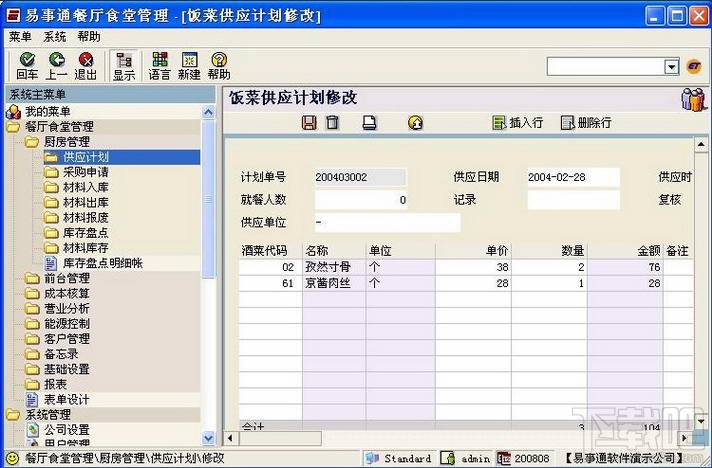Expand the 能源控制 folder

pos(67,324)
